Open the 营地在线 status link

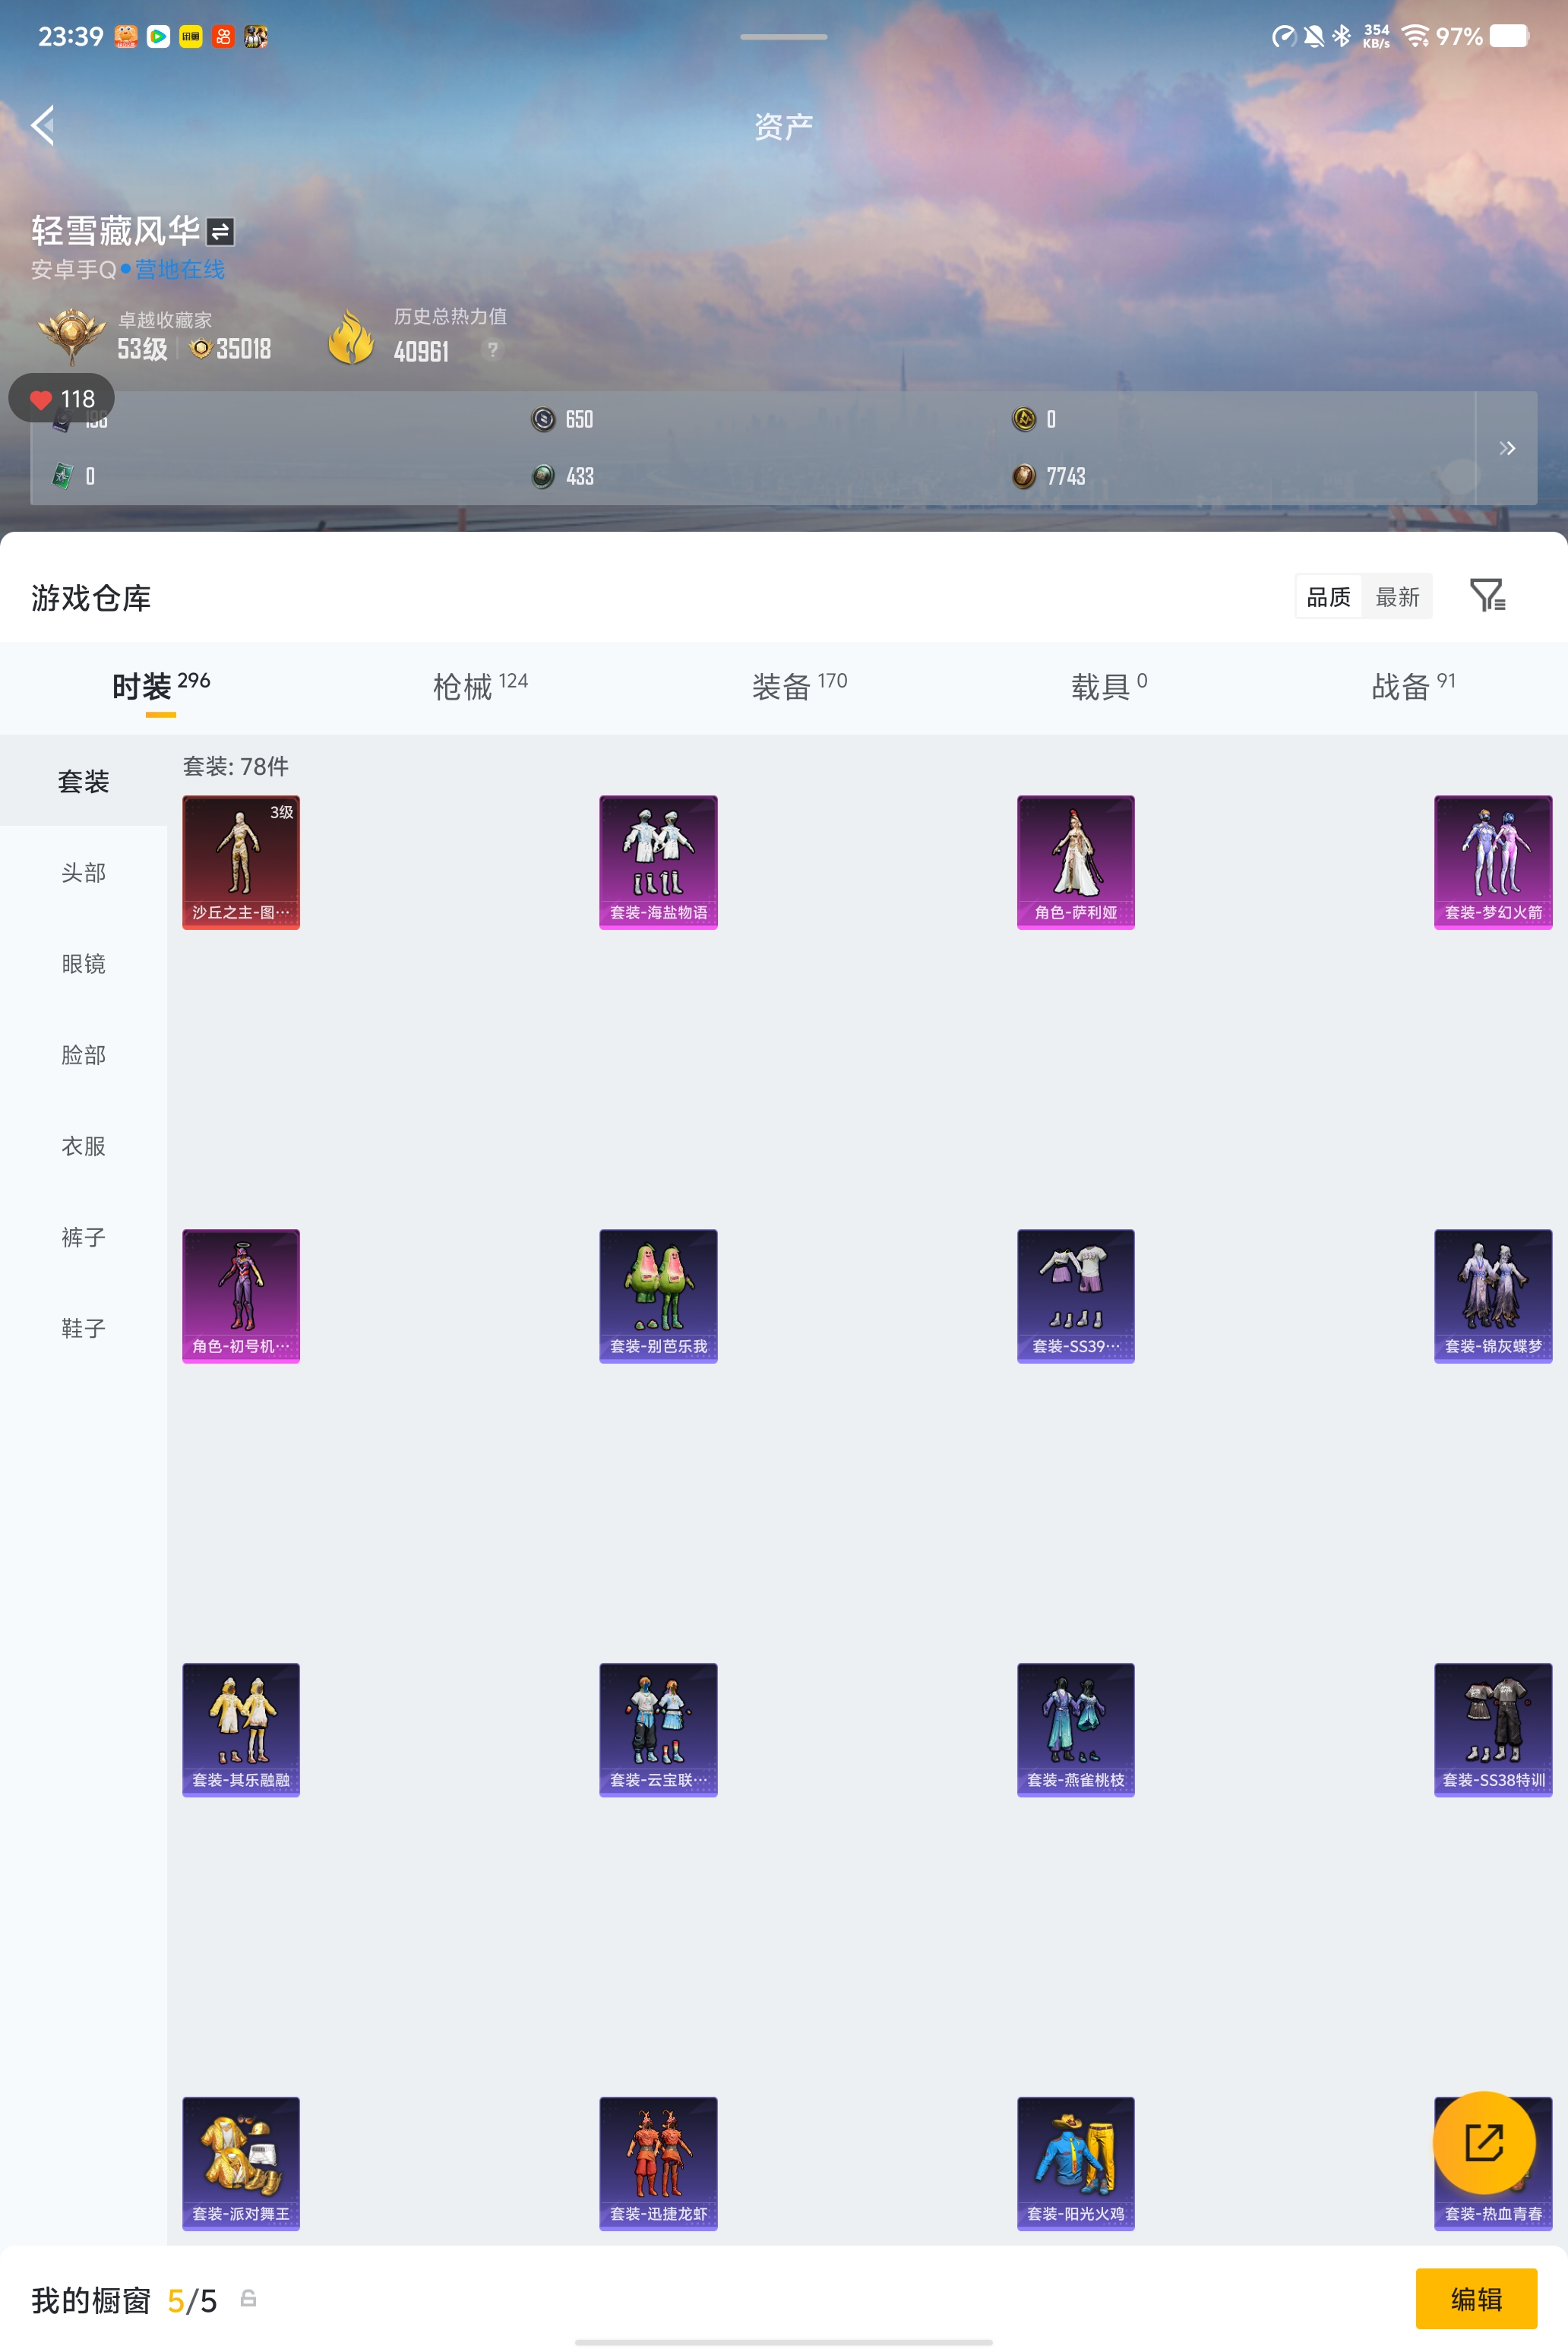click(x=180, y=269)
